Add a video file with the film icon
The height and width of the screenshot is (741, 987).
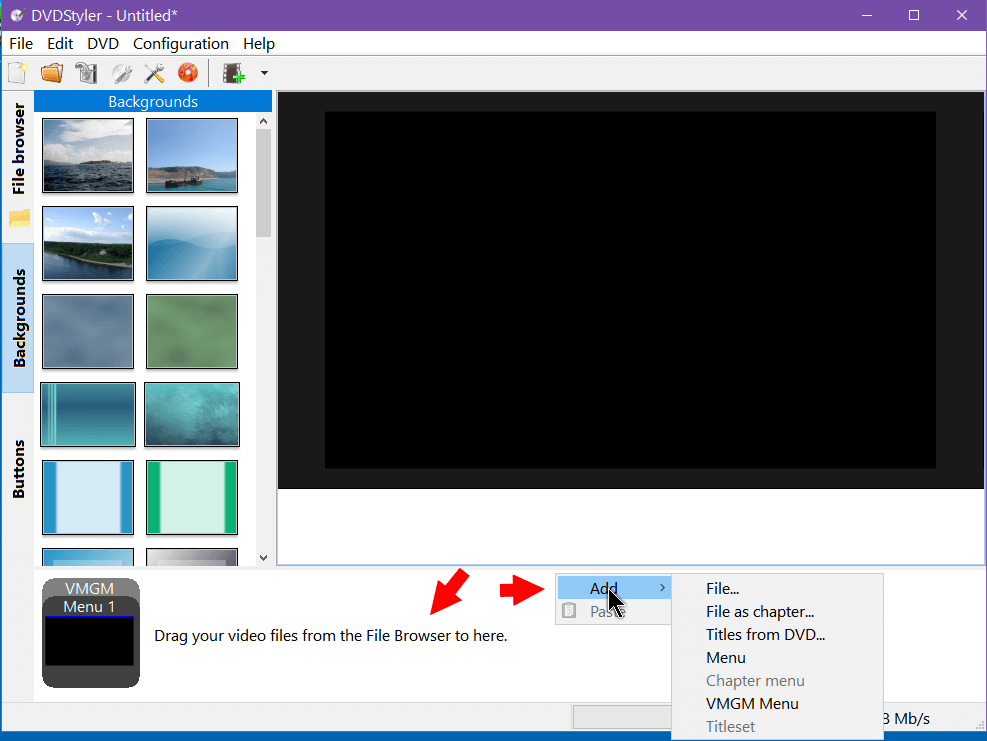[234, 73]
